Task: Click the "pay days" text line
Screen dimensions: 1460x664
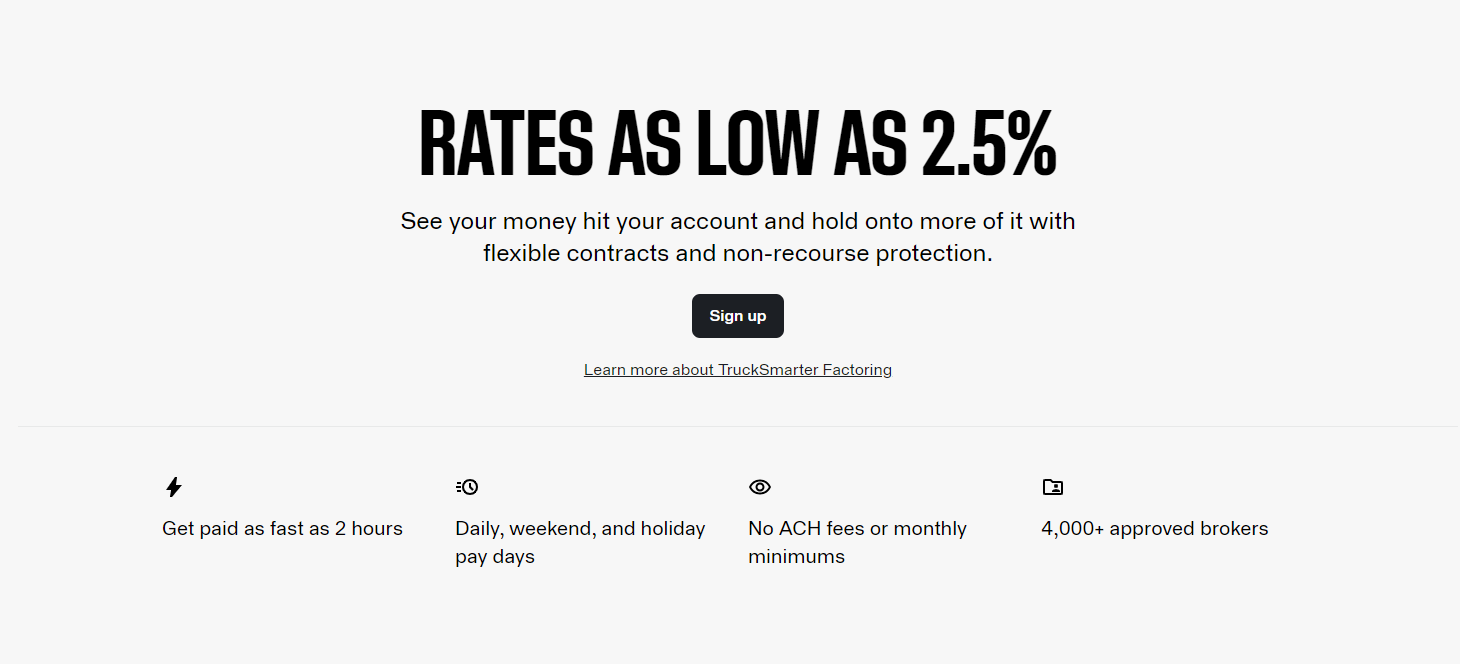Action: [x=495, y=557]
